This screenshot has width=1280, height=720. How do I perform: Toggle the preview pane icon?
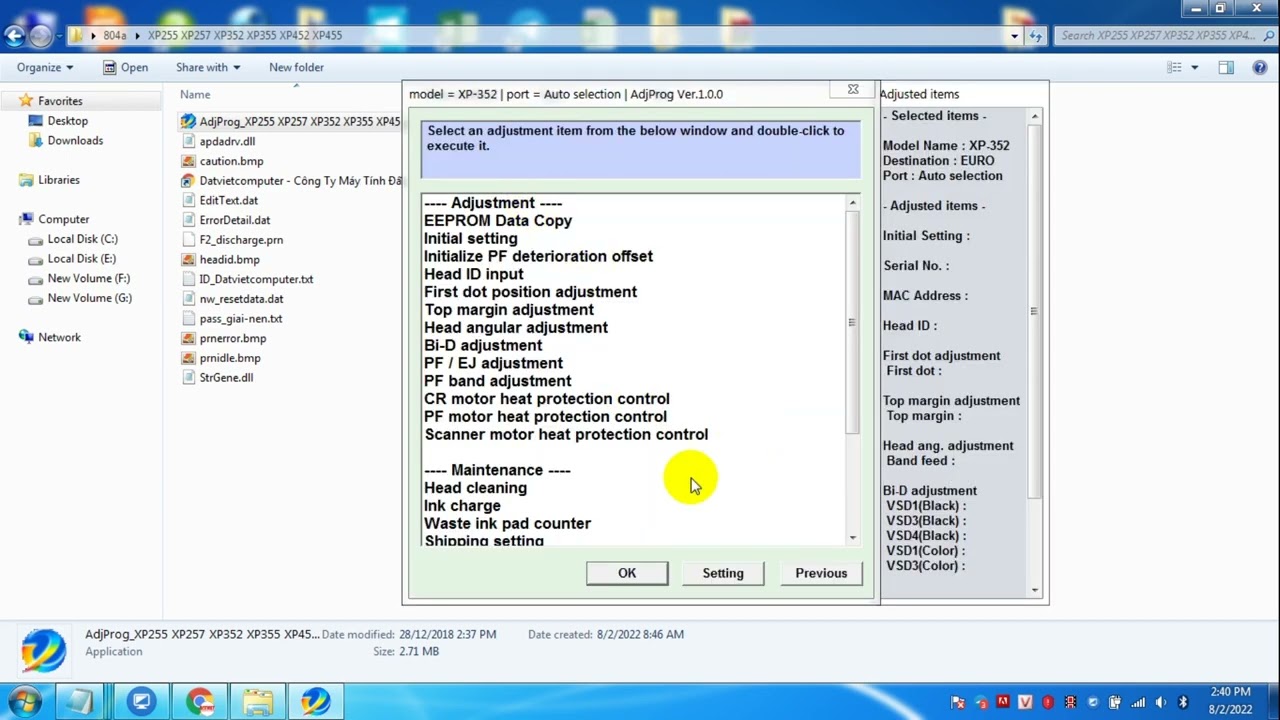tap(1226, 67)
